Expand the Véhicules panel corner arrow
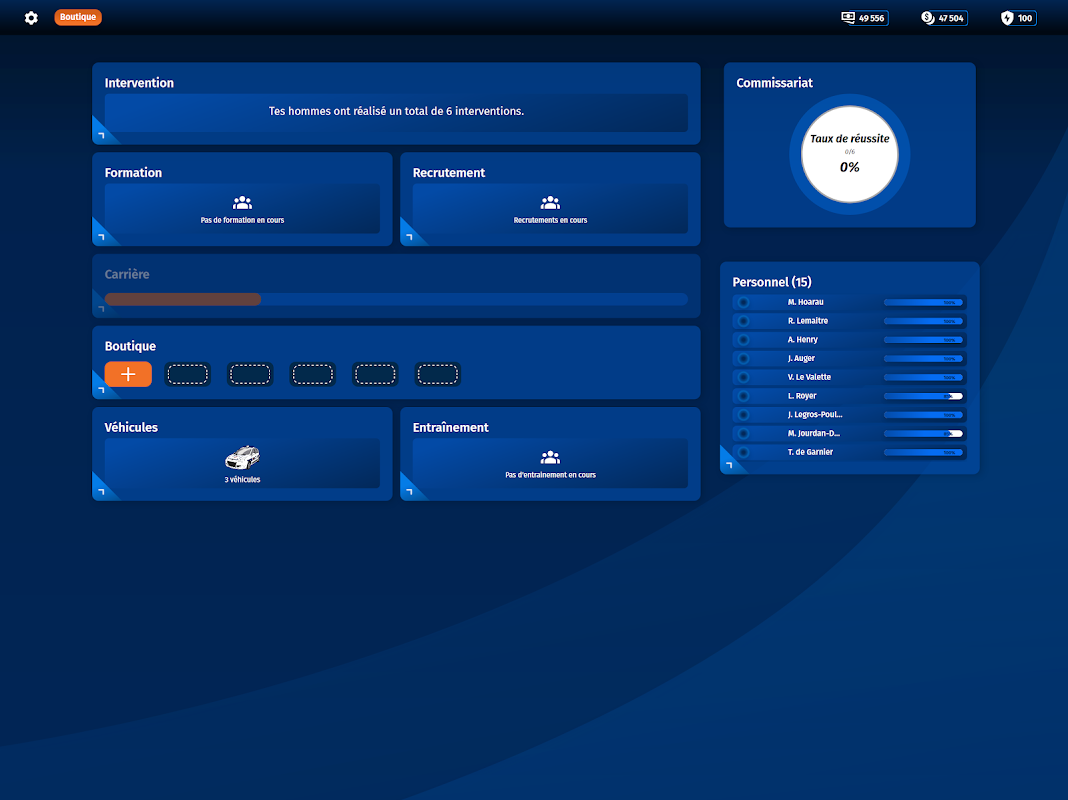The width and height of the screenshot is (1068, 800). (x=102, y=490)
